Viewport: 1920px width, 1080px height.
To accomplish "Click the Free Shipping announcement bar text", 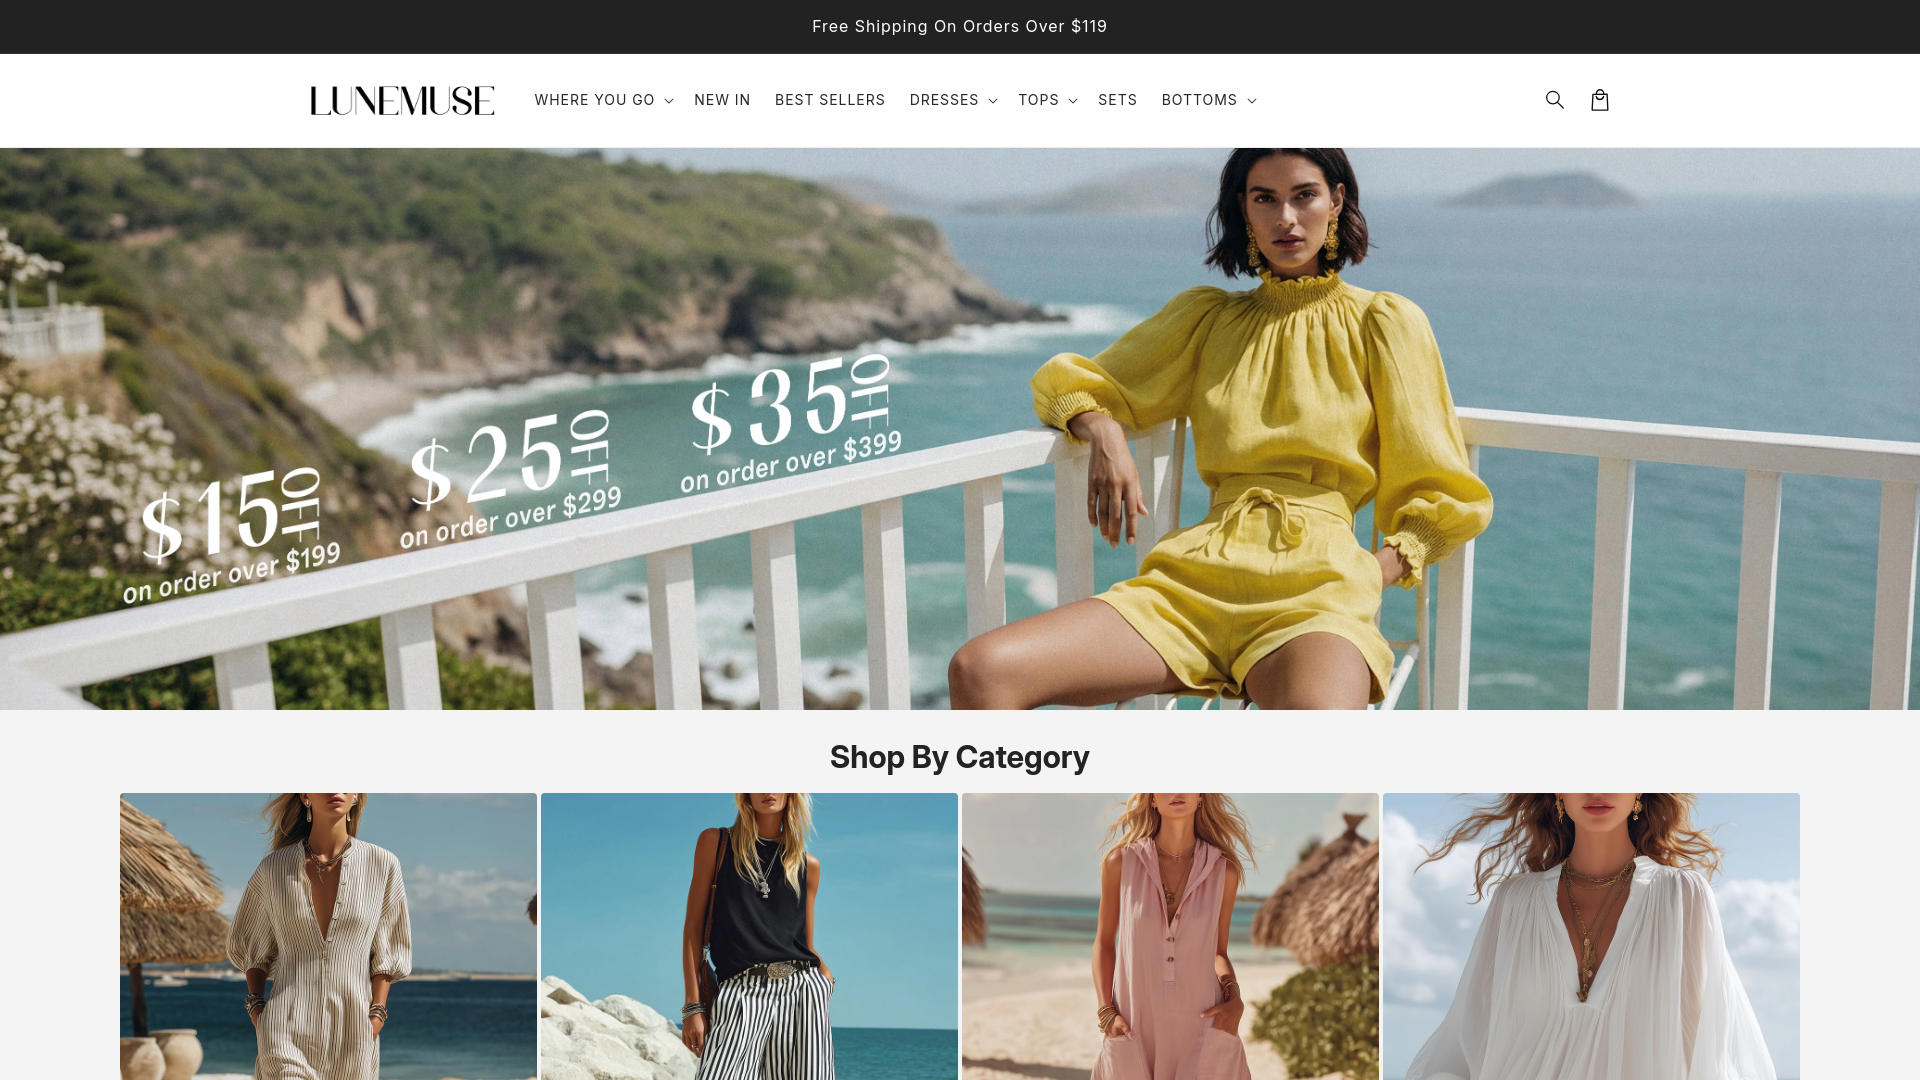I will pyautogui.click(x=960, y=27).
